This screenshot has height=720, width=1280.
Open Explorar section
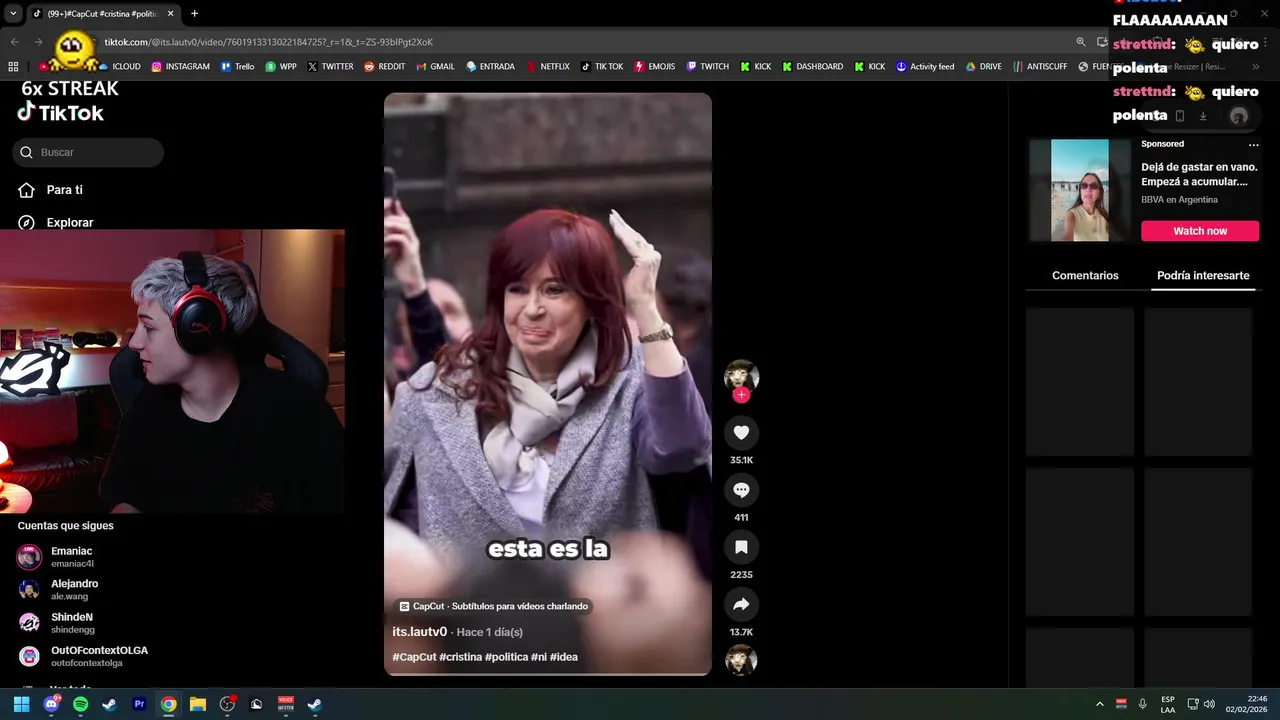coord(55,222)
